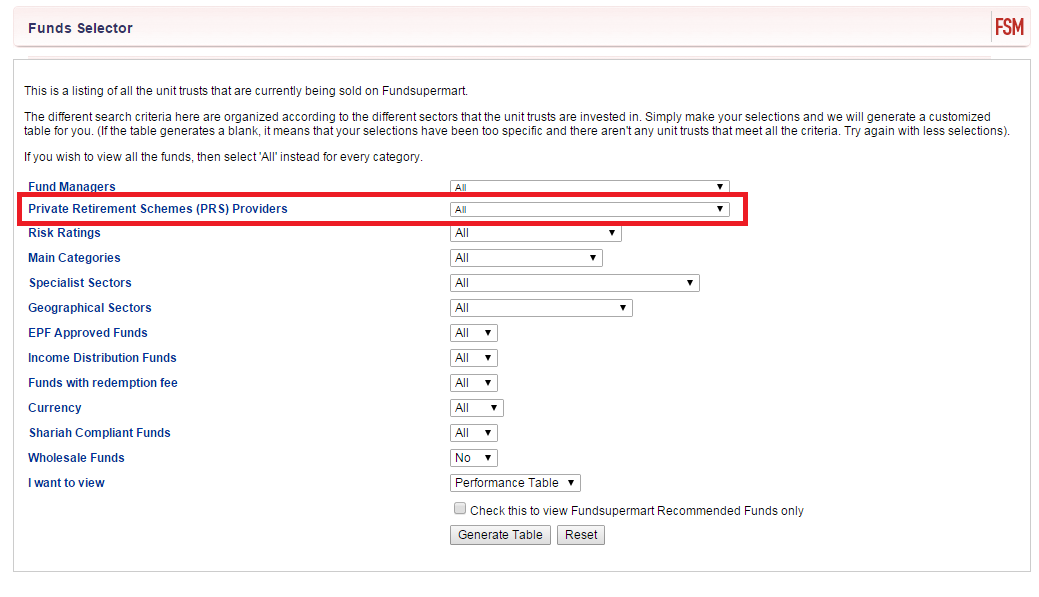
Task: Open Income Distribution Funds dropdown
Action: (474, 358)
